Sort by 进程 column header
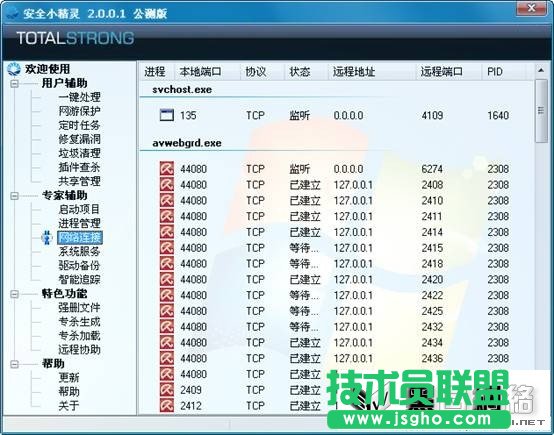The height and width of the screenshot is (435, 554). (155, 72)
